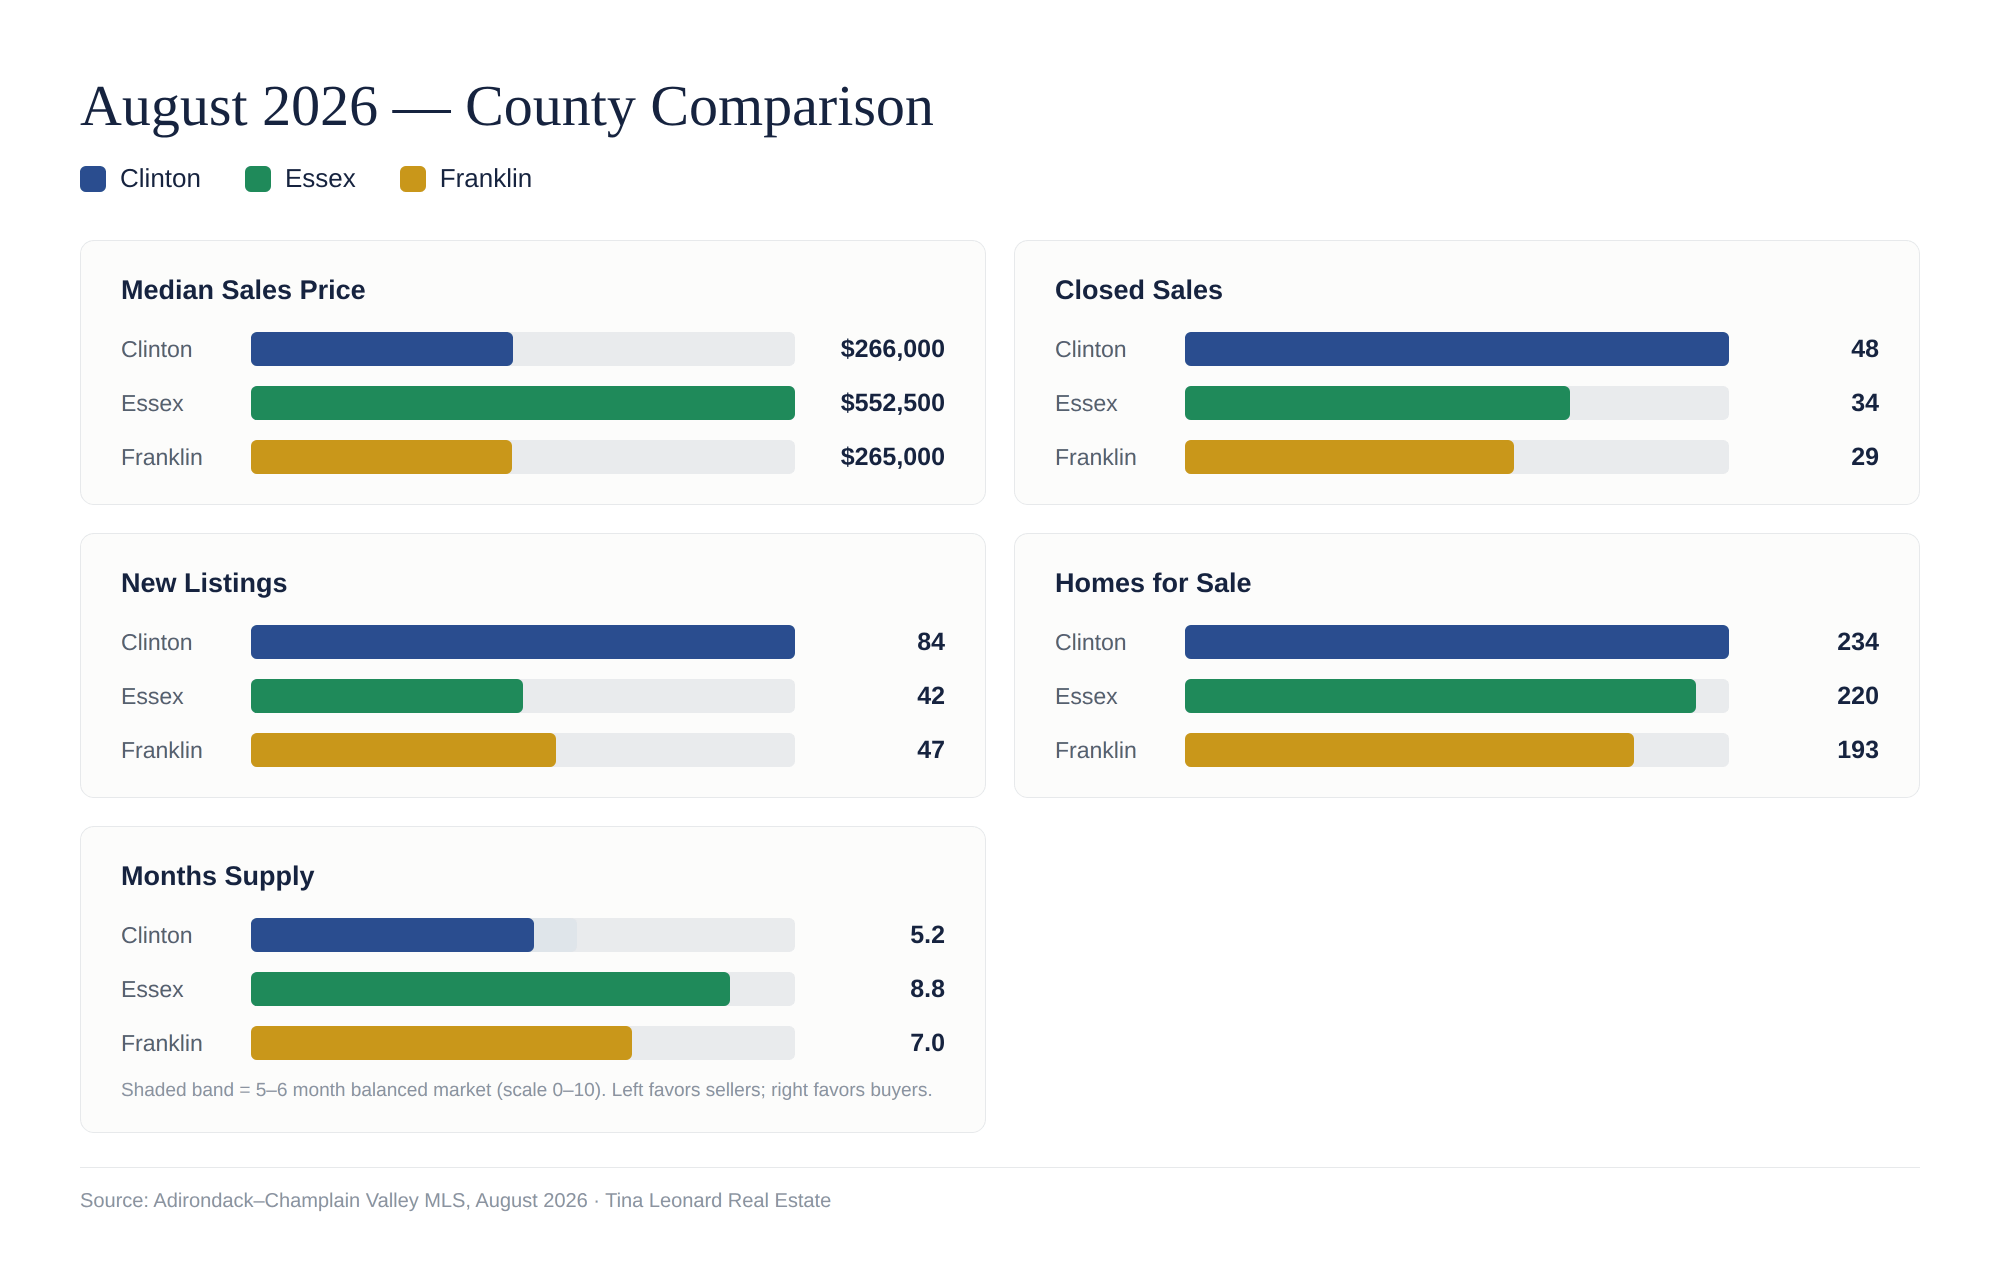
Task: Click Franklin bar in Closed Sales
Action: pos(1349,457)
